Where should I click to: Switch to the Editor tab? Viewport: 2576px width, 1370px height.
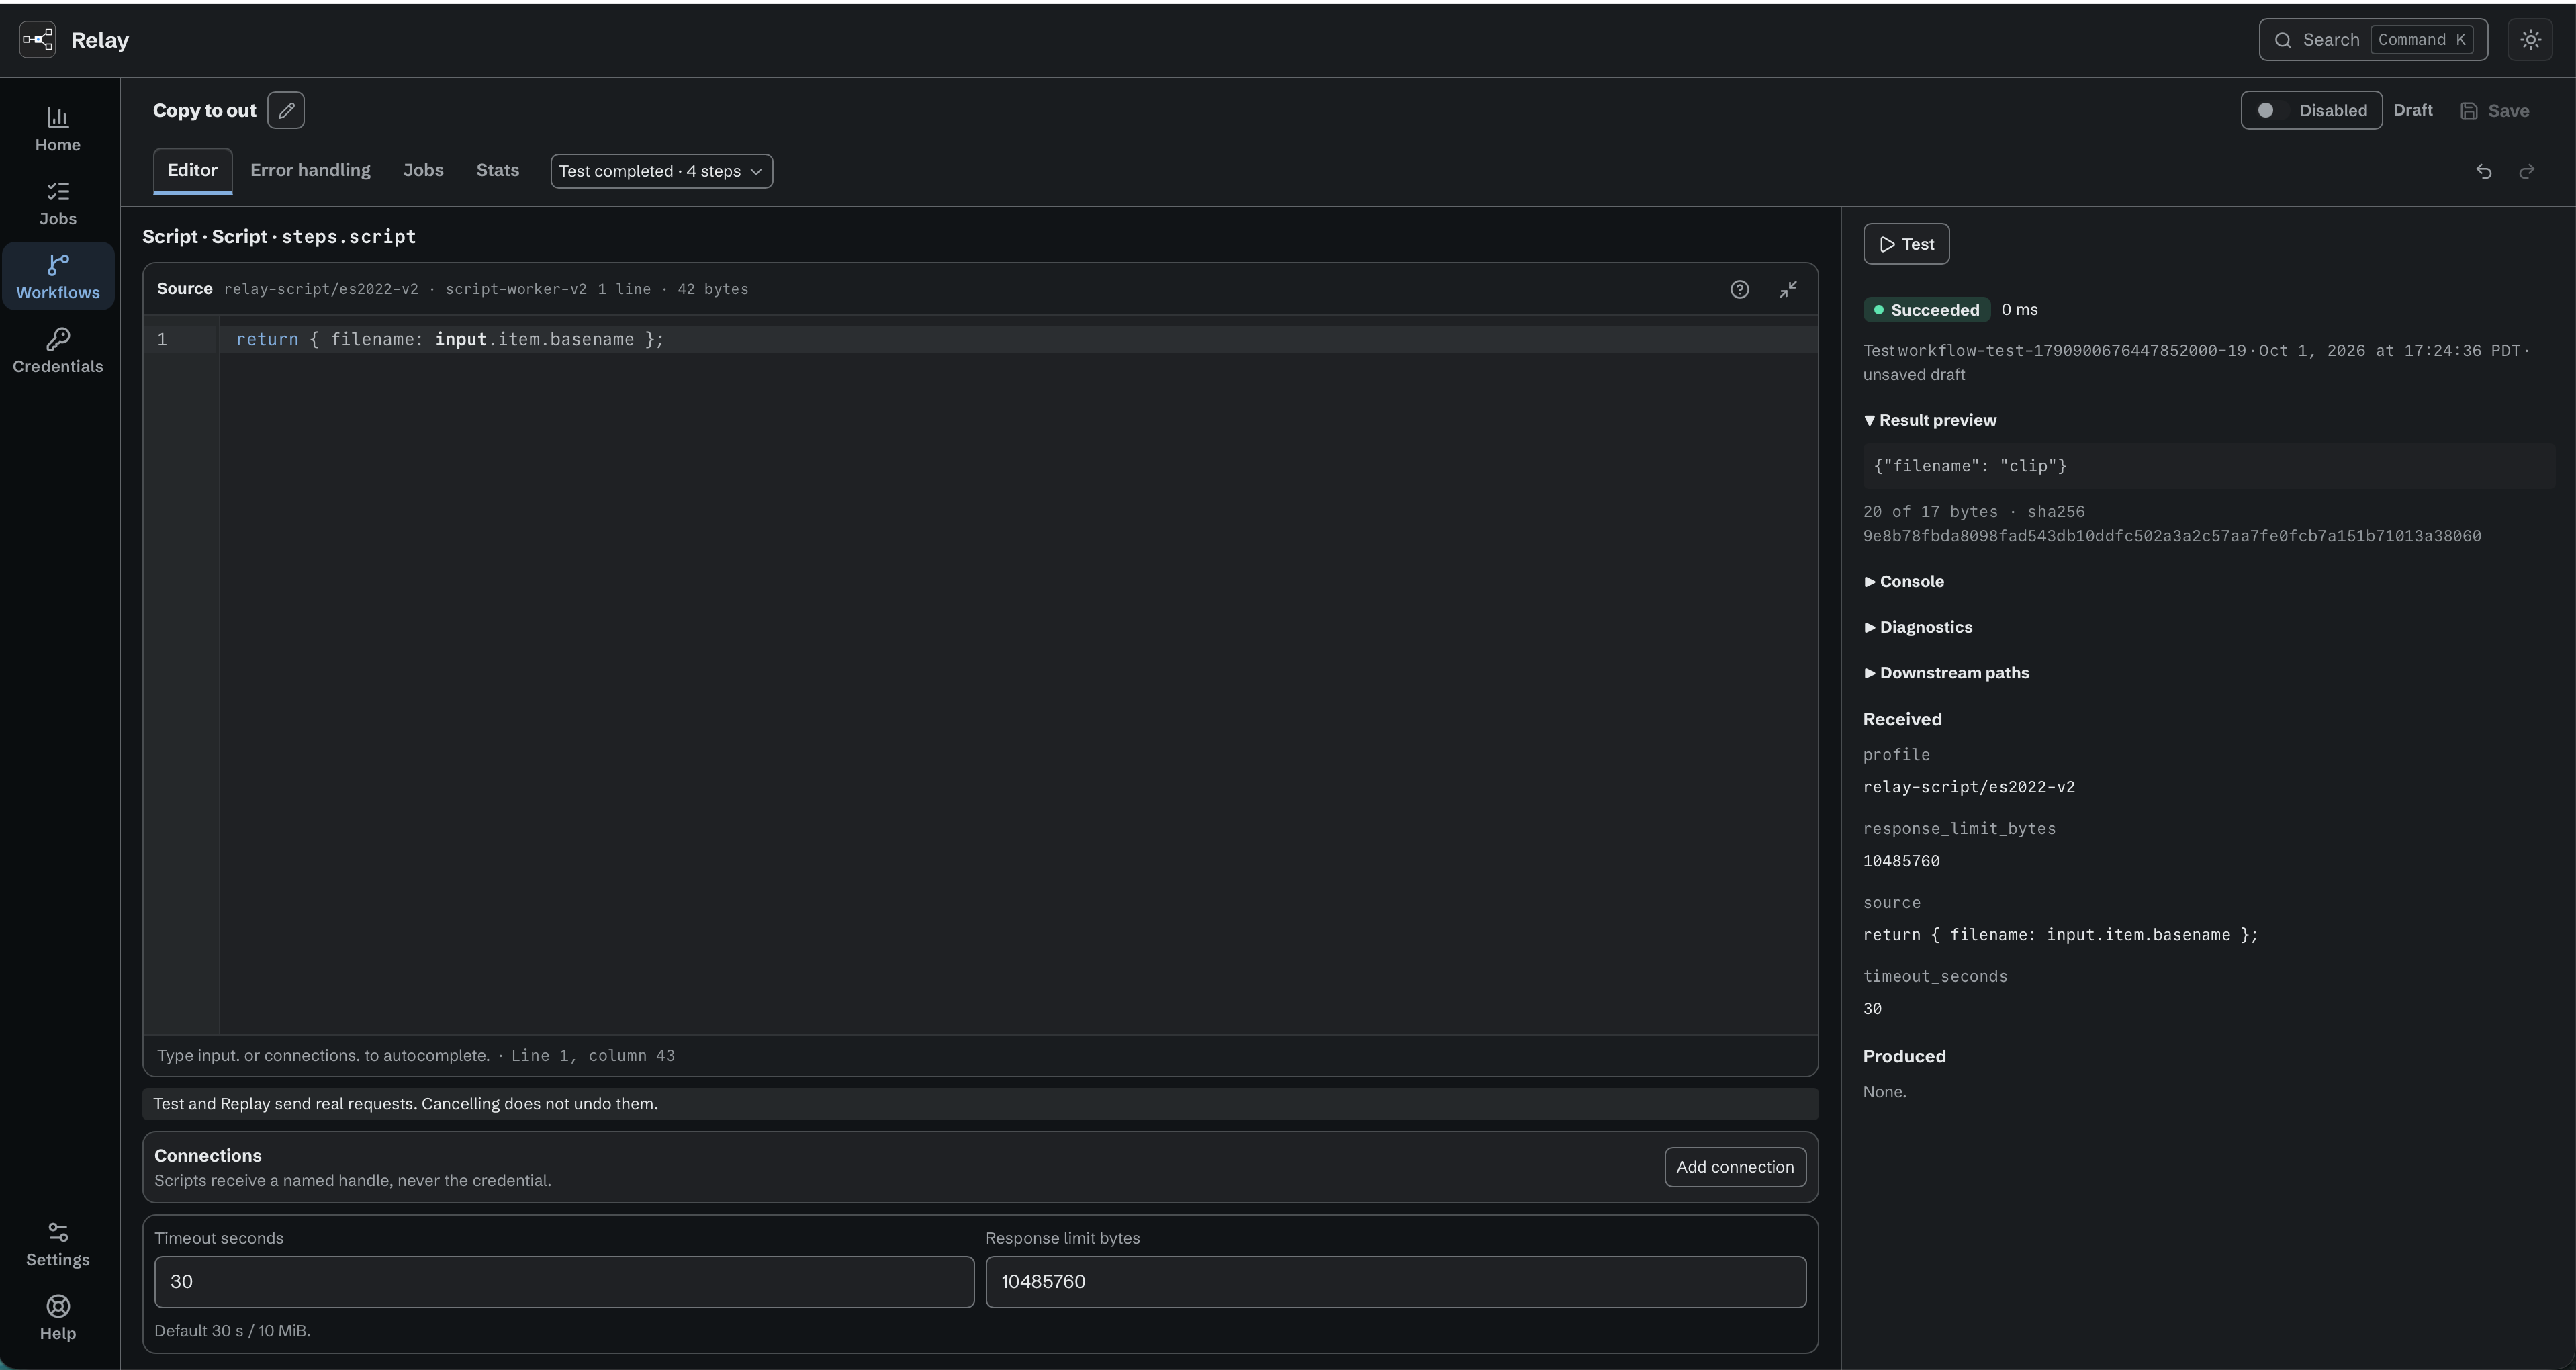tap(192, 170)
